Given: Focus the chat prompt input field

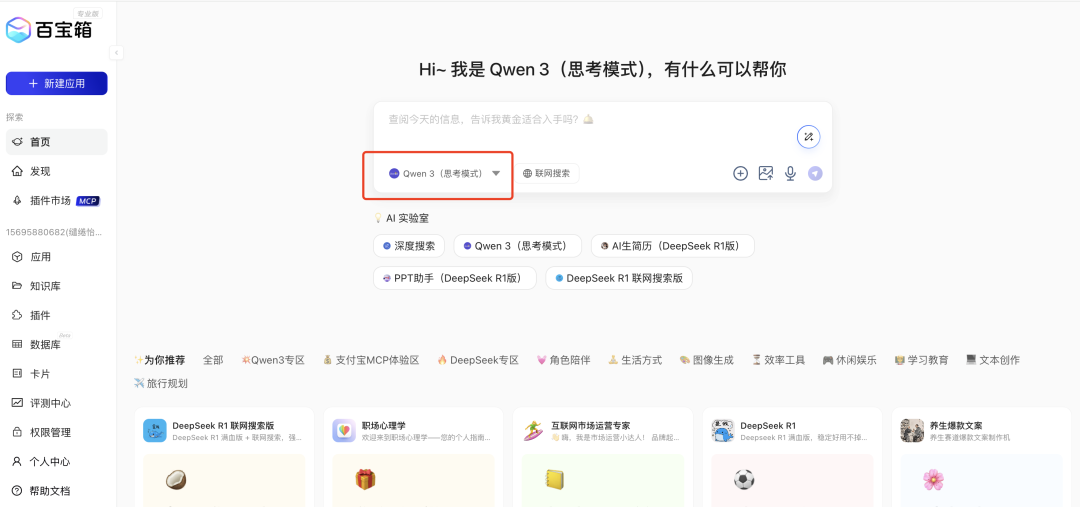Looking at the screenshot, I should 585,120.
